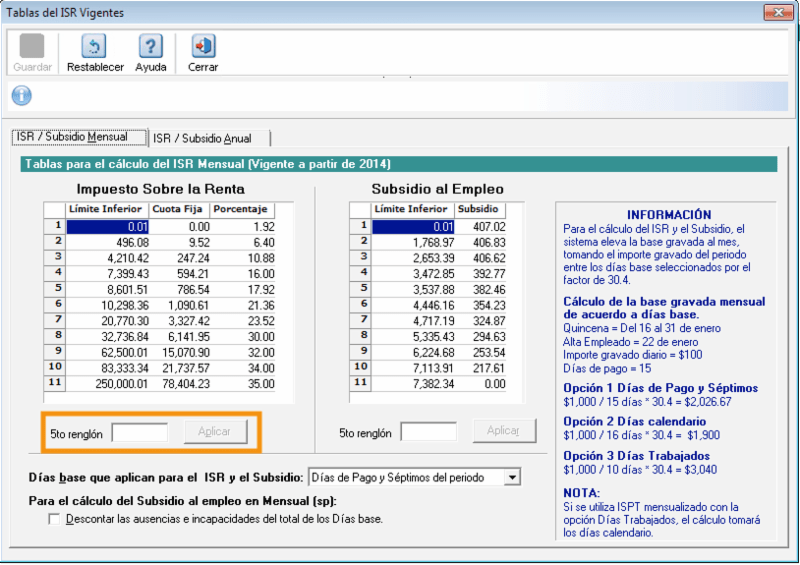
Task: Select the ISR / Subsidio Mensual tab
Action: [79, 137]
